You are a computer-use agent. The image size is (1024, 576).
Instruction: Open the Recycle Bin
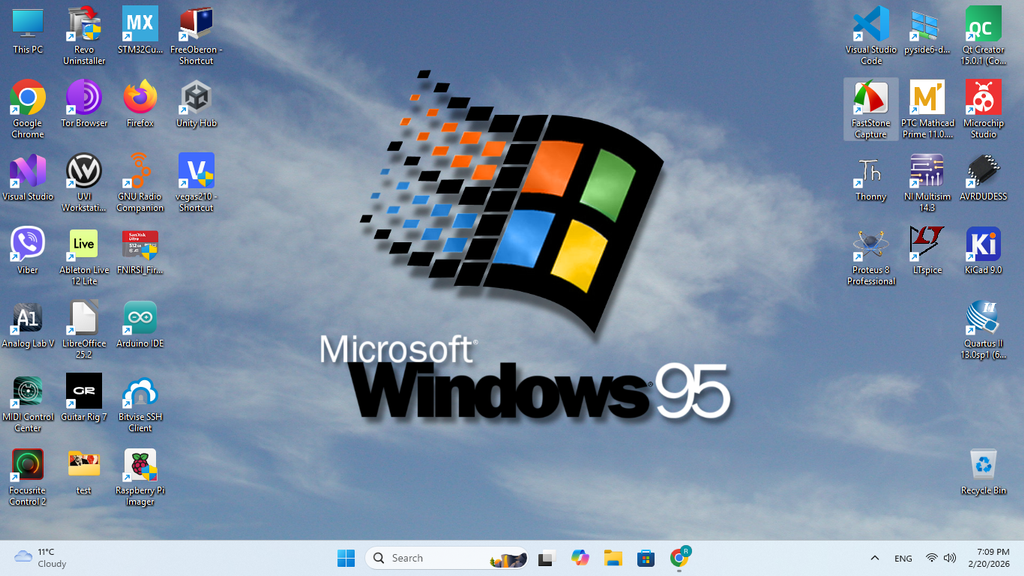click(983, 465)
